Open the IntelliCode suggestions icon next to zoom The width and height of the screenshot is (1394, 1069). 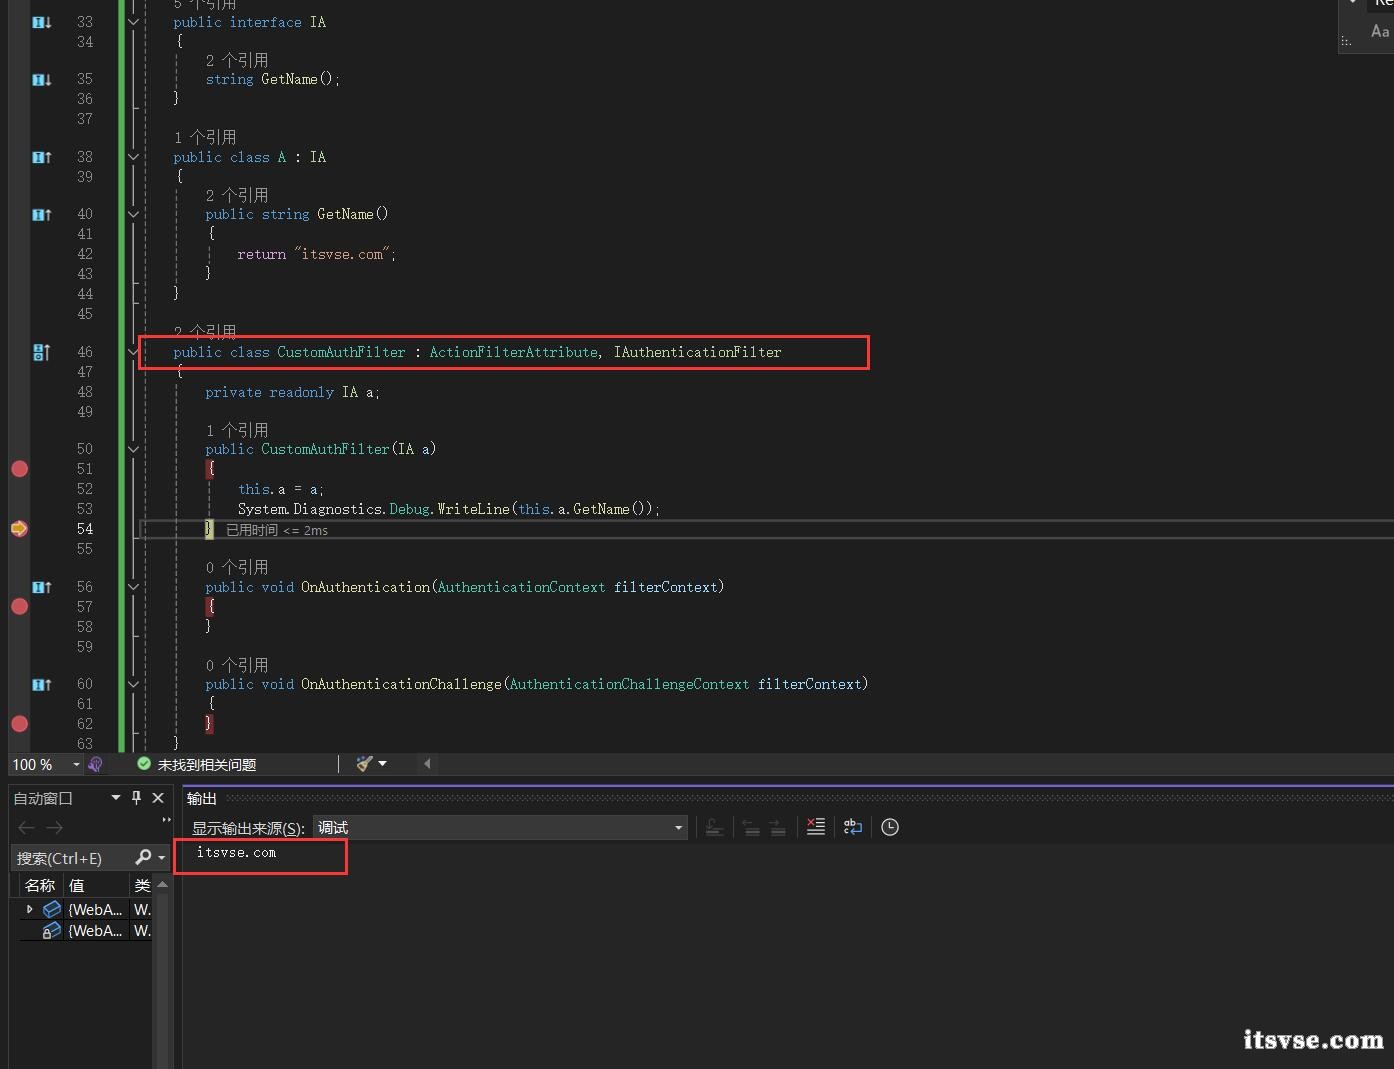point(95,764)
